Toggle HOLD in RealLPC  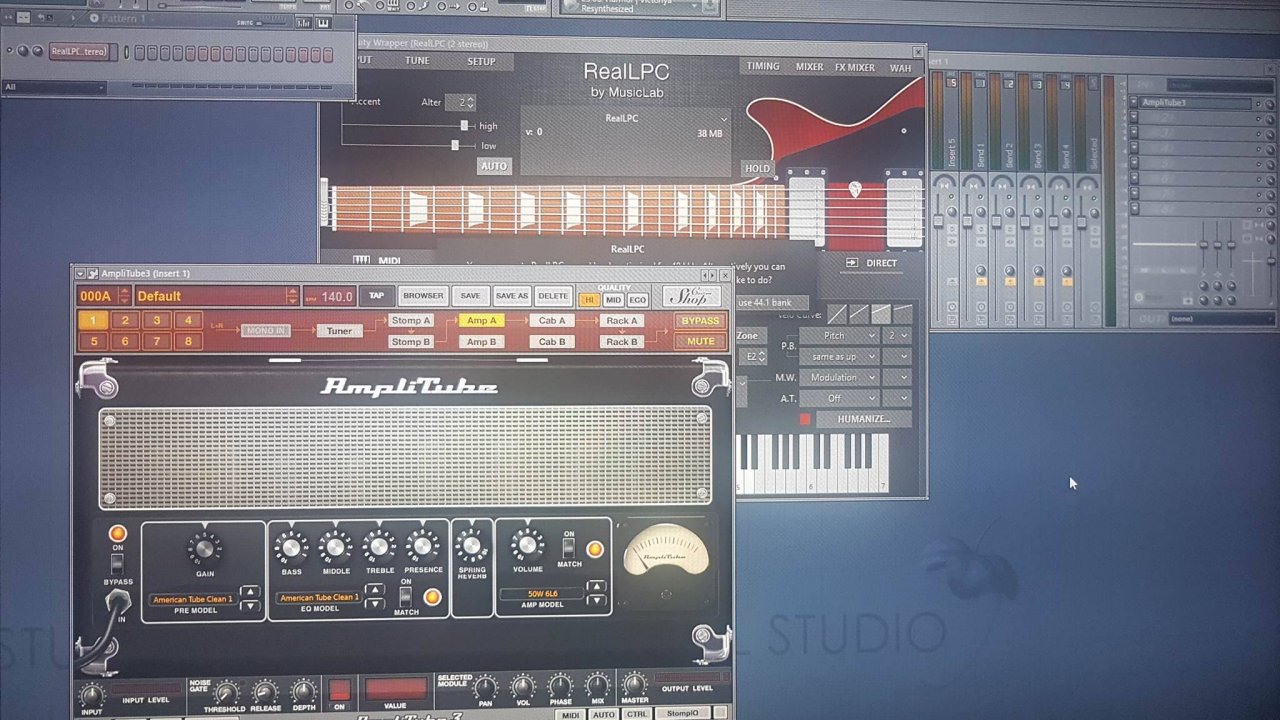pos(757,168)
